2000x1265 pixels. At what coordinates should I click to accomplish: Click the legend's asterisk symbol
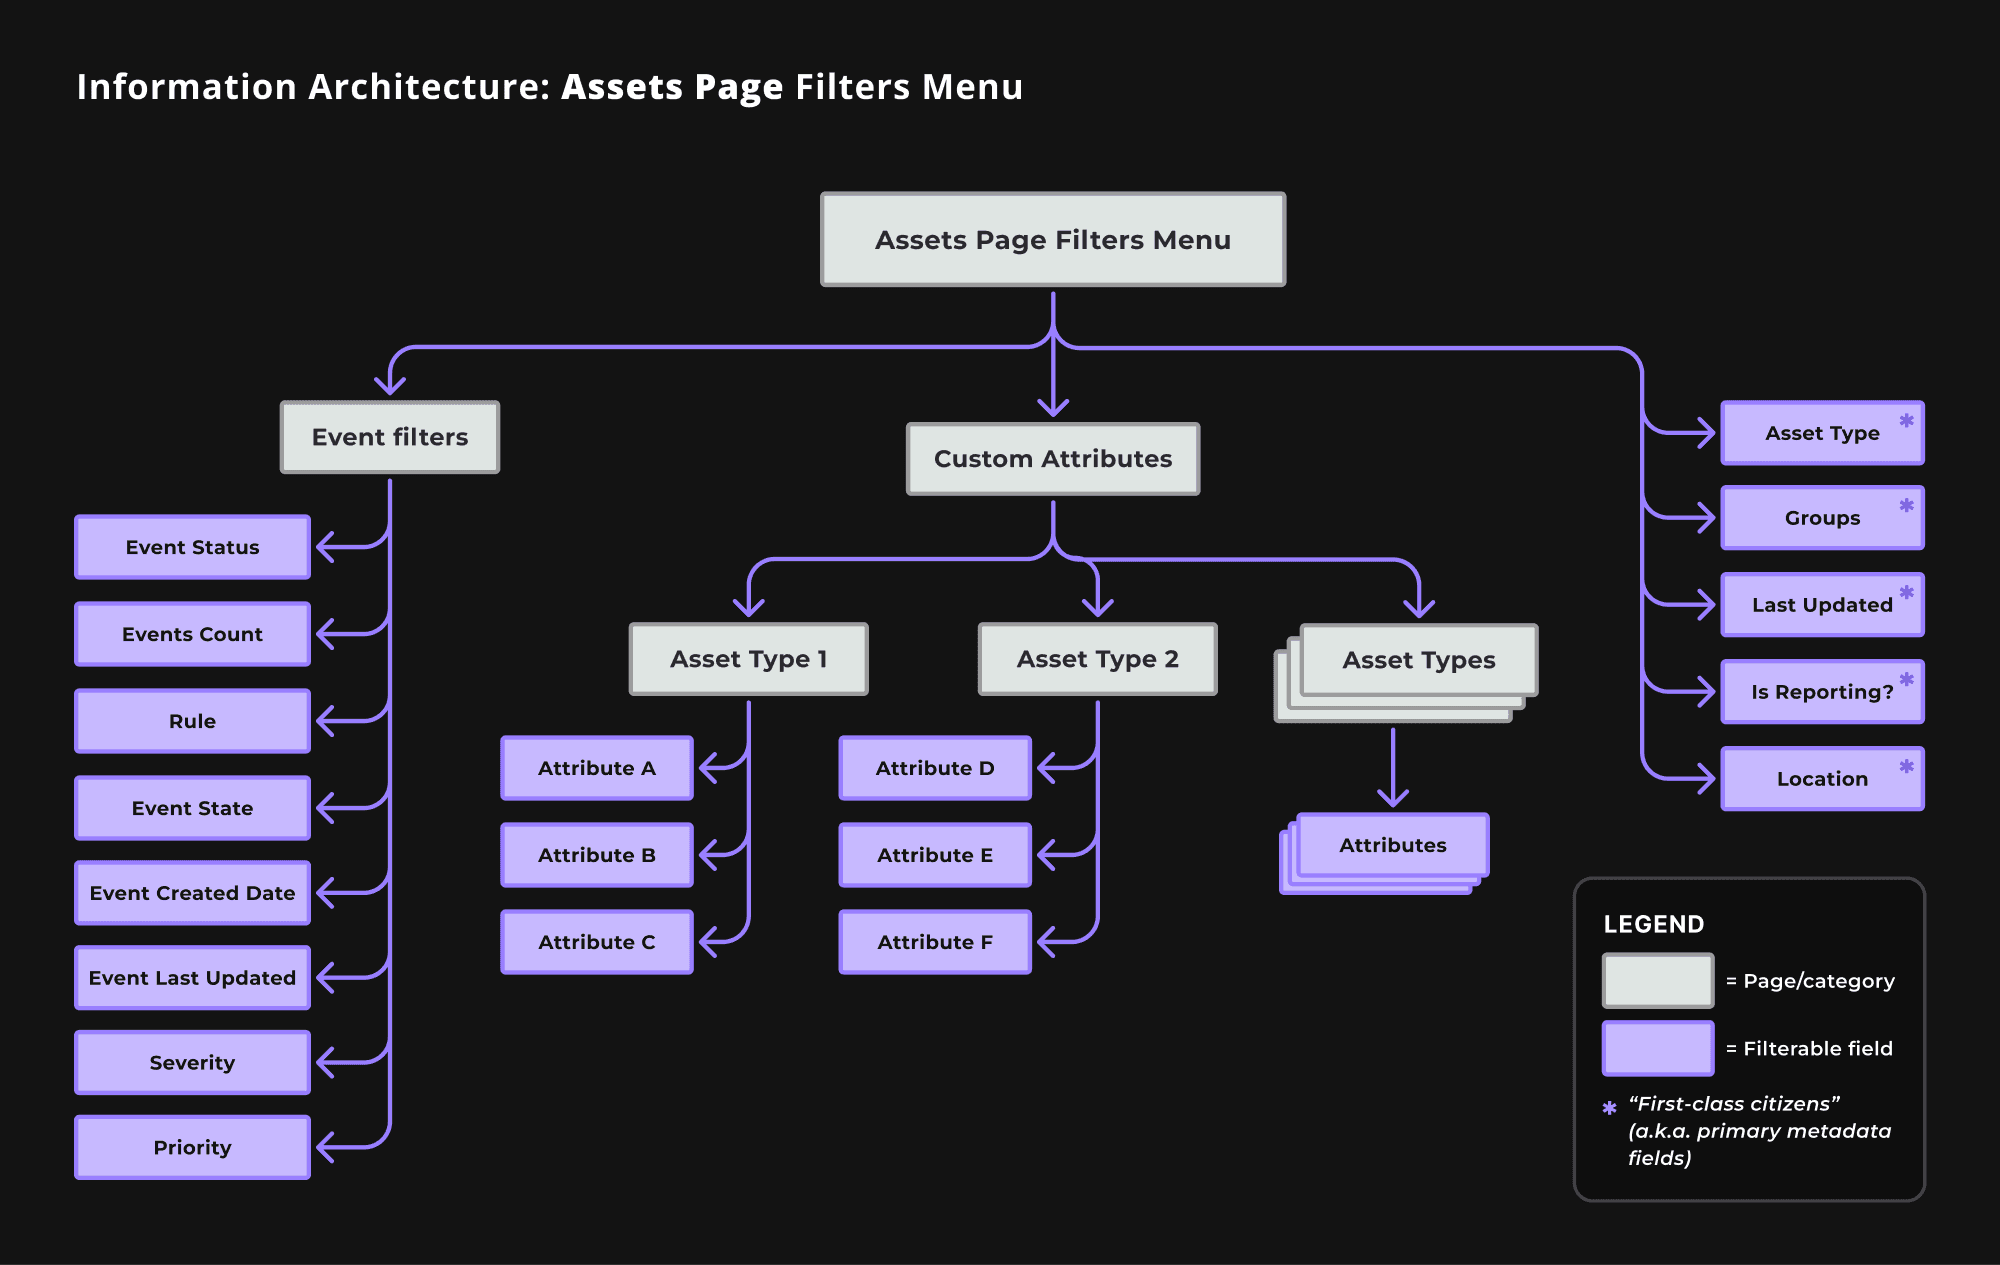click(1609, 1108)
